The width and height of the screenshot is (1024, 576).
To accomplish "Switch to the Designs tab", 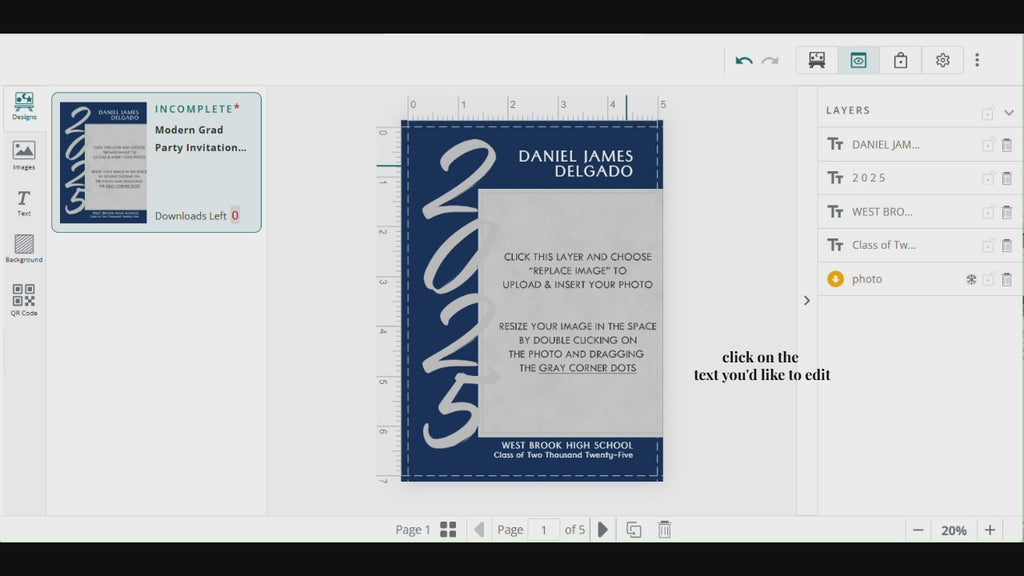I will [x=24, y=106].
